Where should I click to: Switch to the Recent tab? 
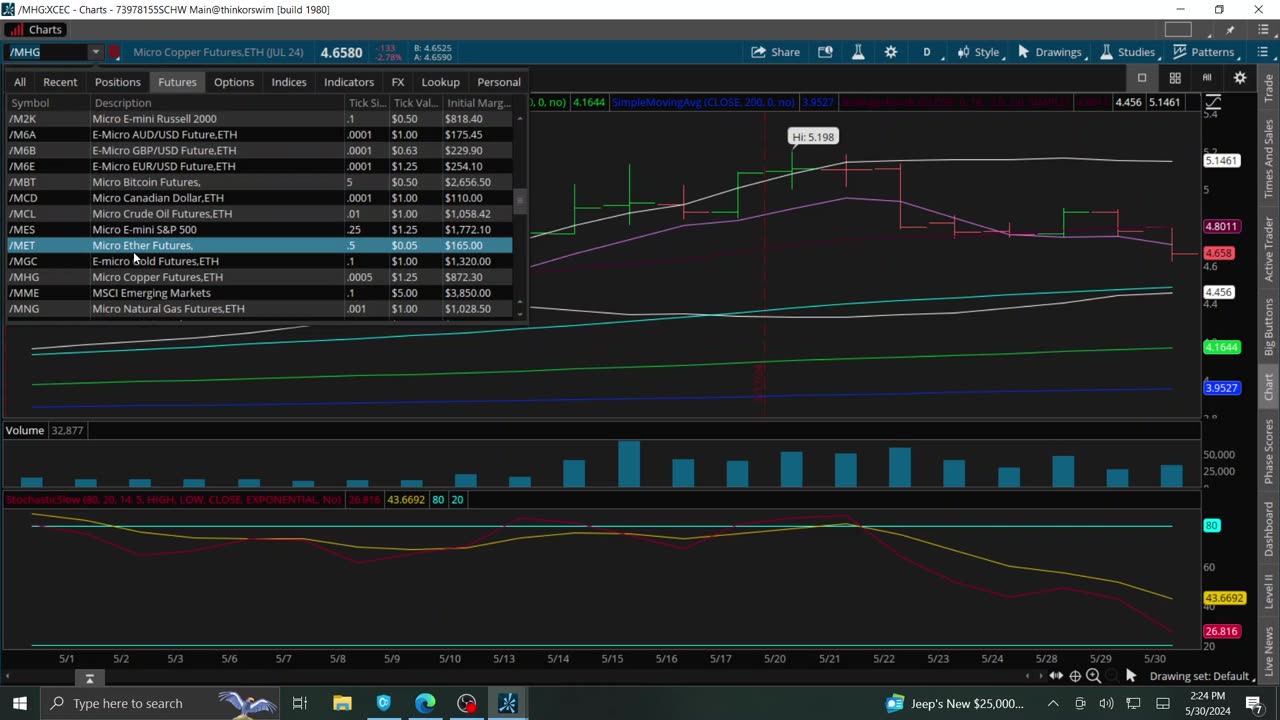click(x=60, y=82)
